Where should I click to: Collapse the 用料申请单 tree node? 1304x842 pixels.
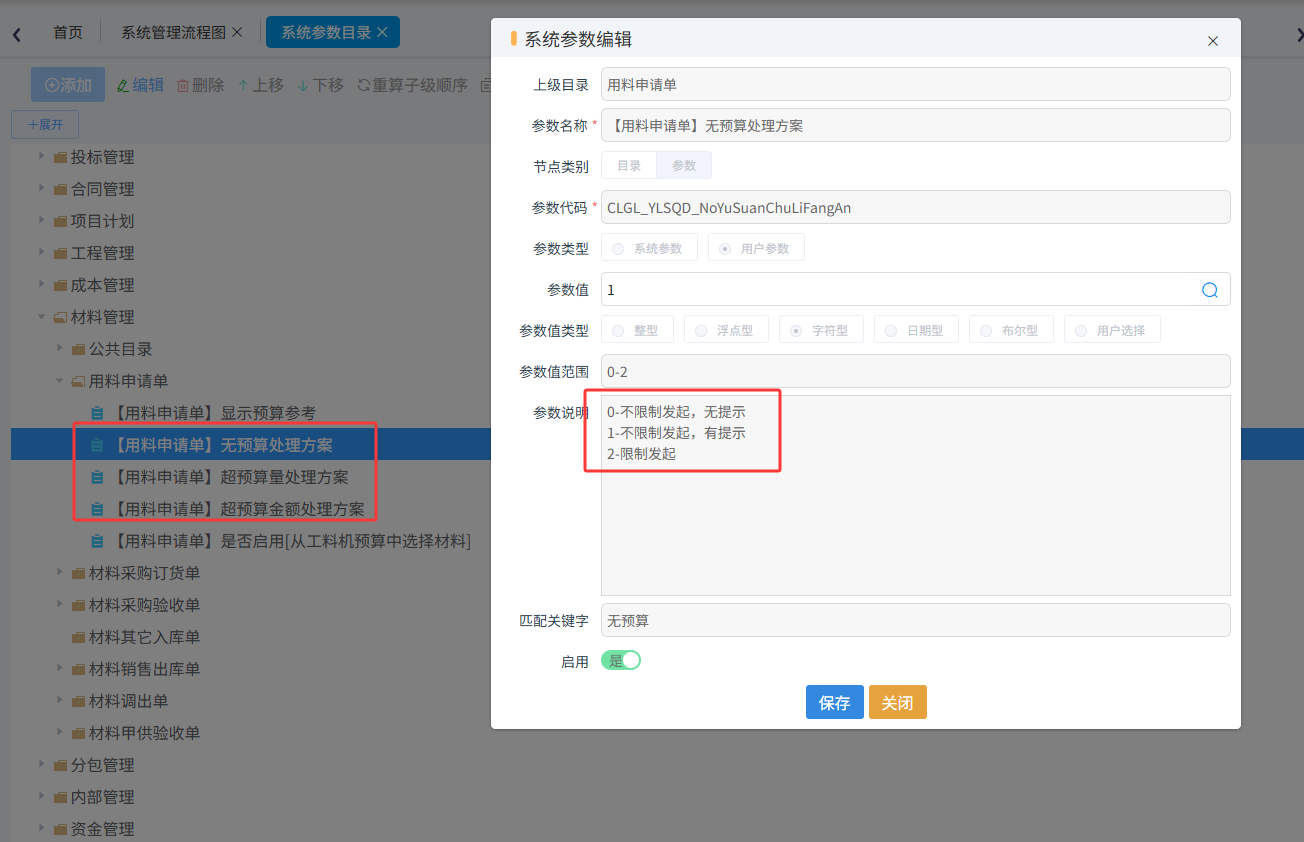pyautogui.click(x=60, y=381)
